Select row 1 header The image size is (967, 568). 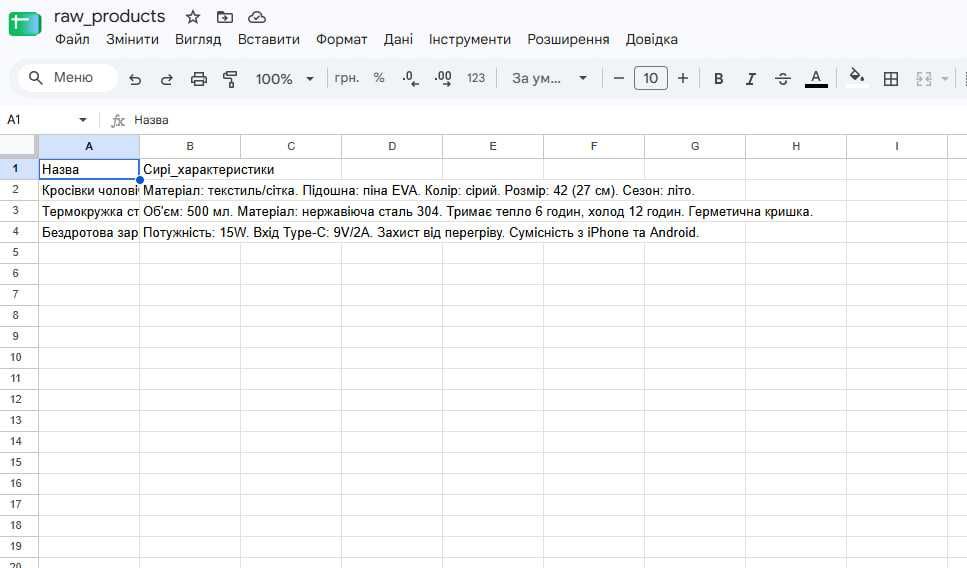(19, 168)
